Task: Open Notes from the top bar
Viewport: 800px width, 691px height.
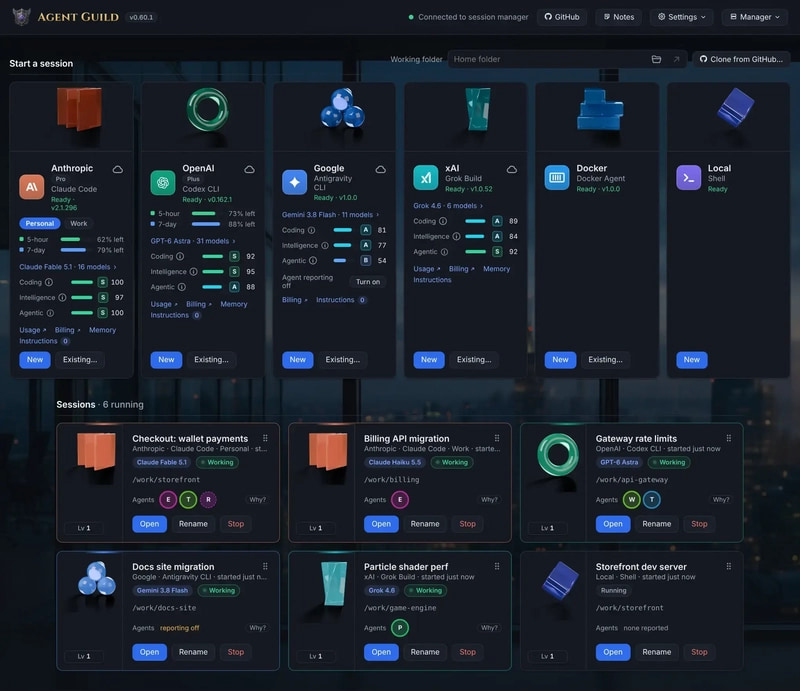Action: click(x=619, y=17)
